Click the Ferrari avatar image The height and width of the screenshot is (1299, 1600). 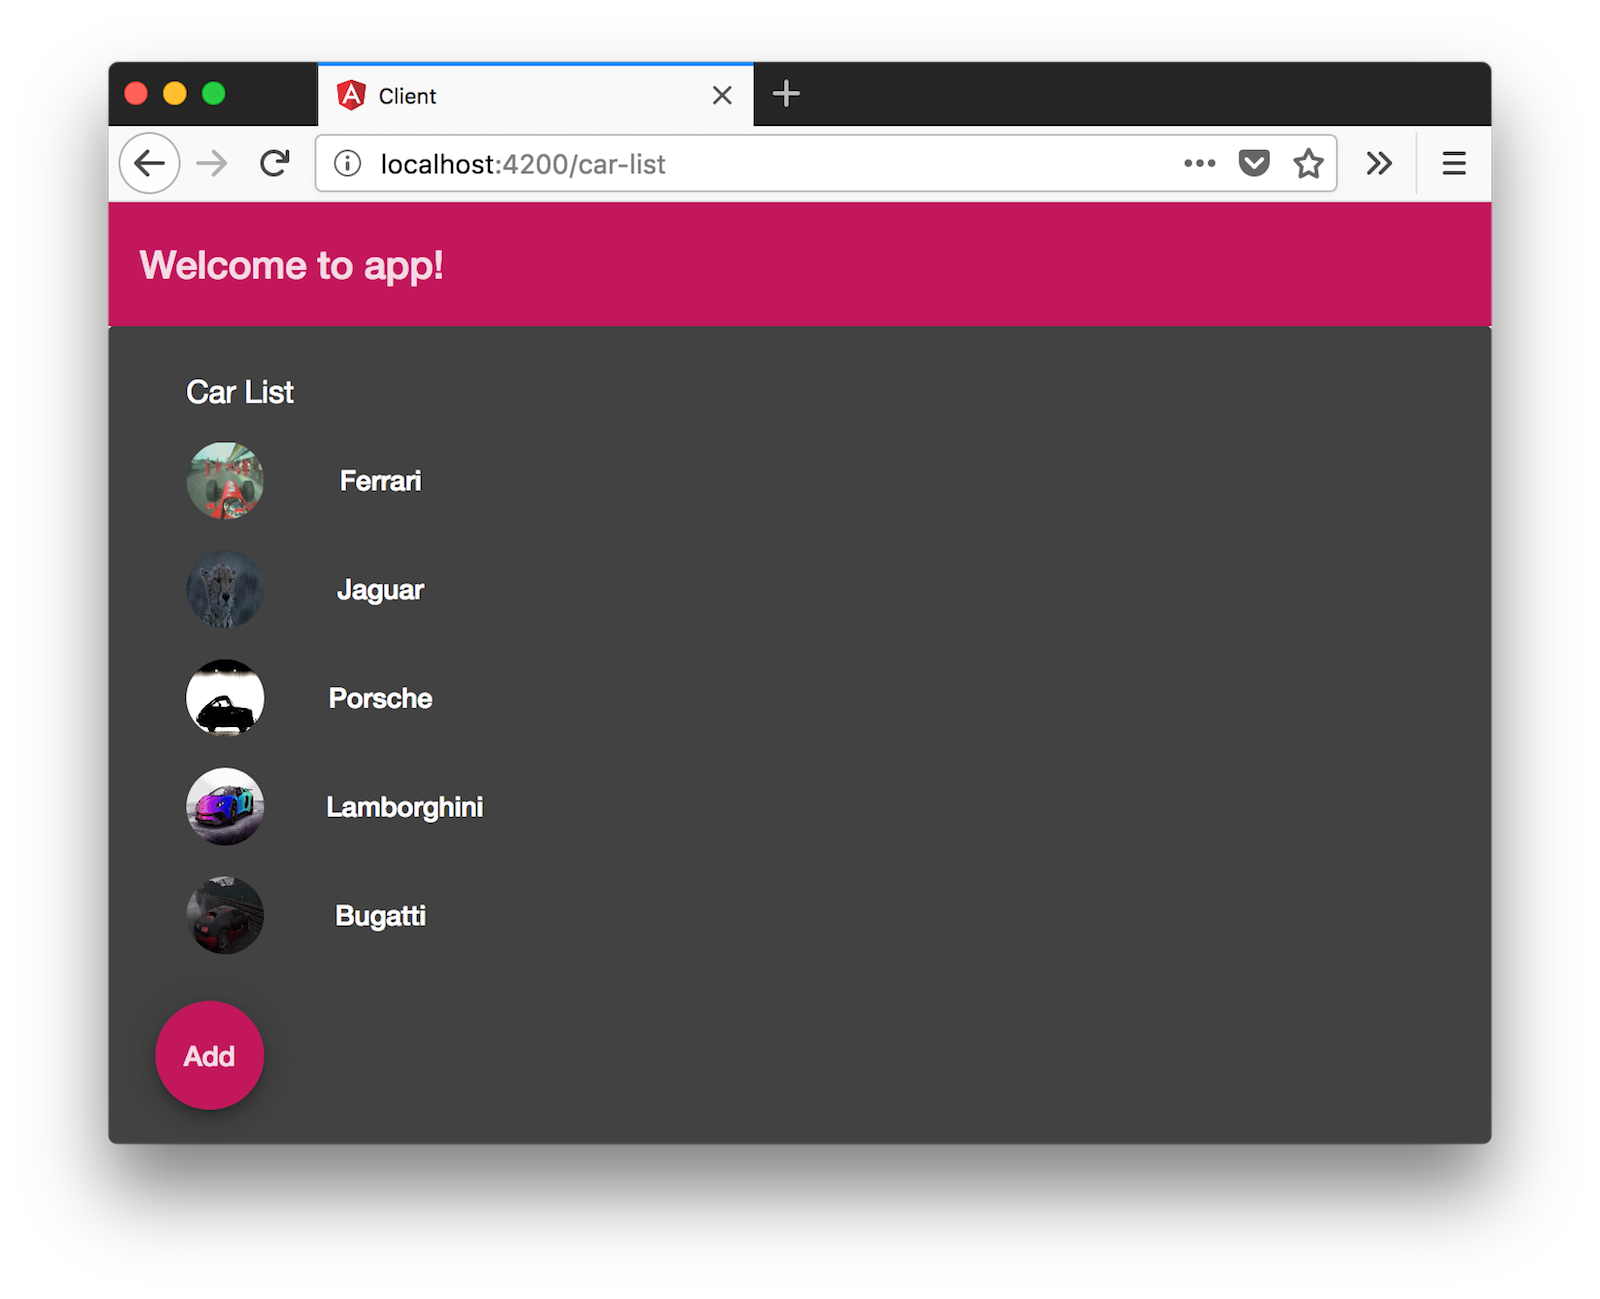tap(225, 481)
